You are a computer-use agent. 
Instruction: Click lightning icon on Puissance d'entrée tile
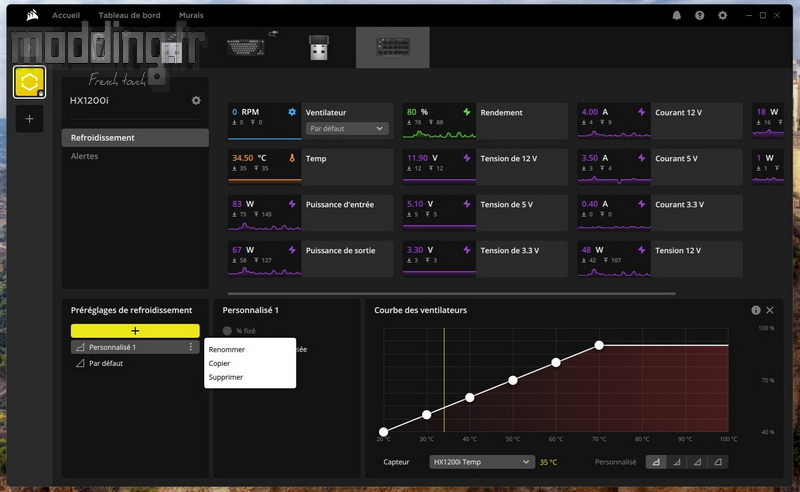[x=292, y=204]
